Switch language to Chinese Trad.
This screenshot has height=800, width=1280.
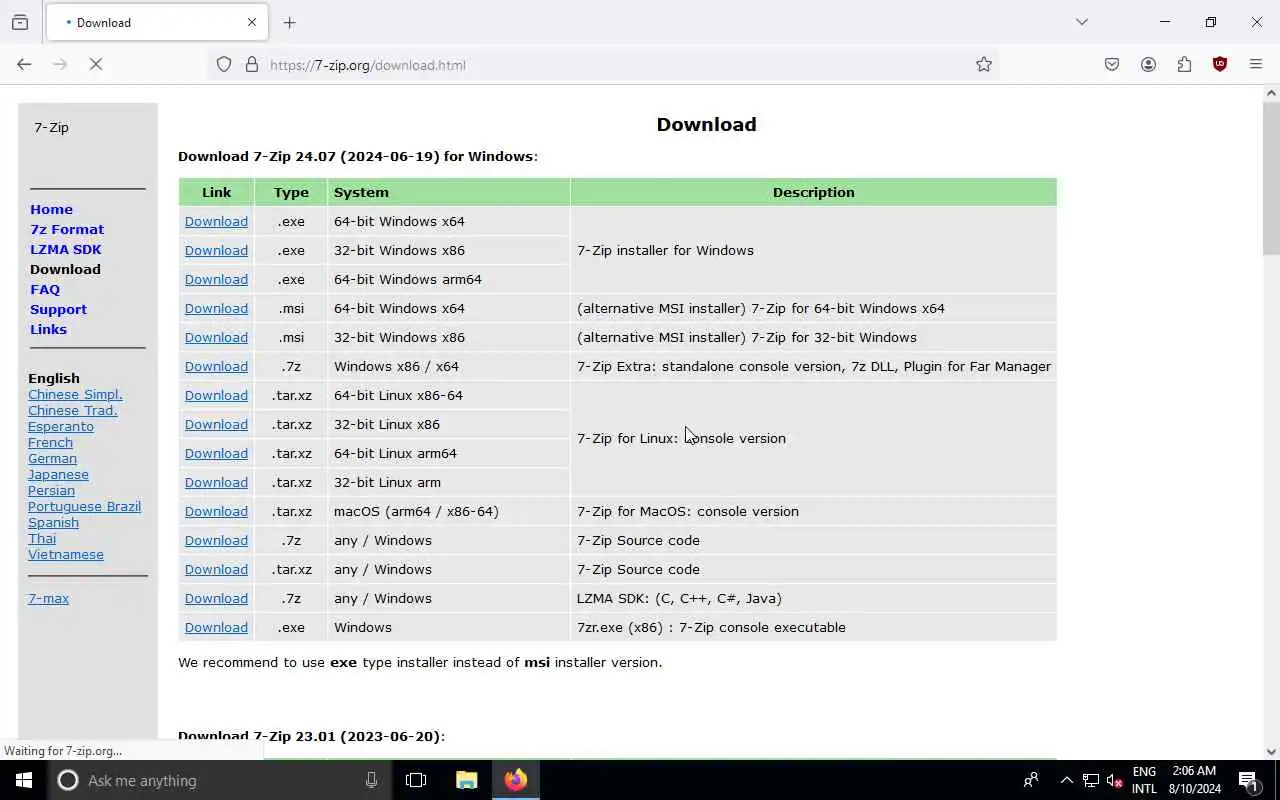[73, 410]
